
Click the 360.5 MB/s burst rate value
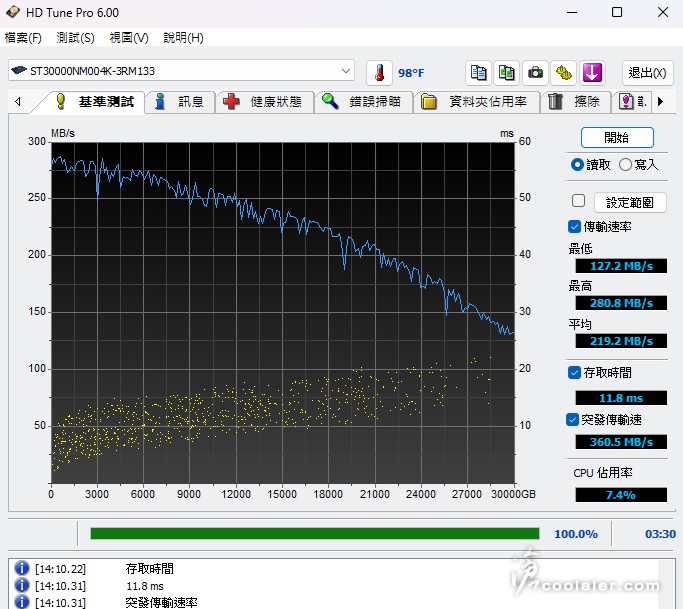tap(621, 442)
